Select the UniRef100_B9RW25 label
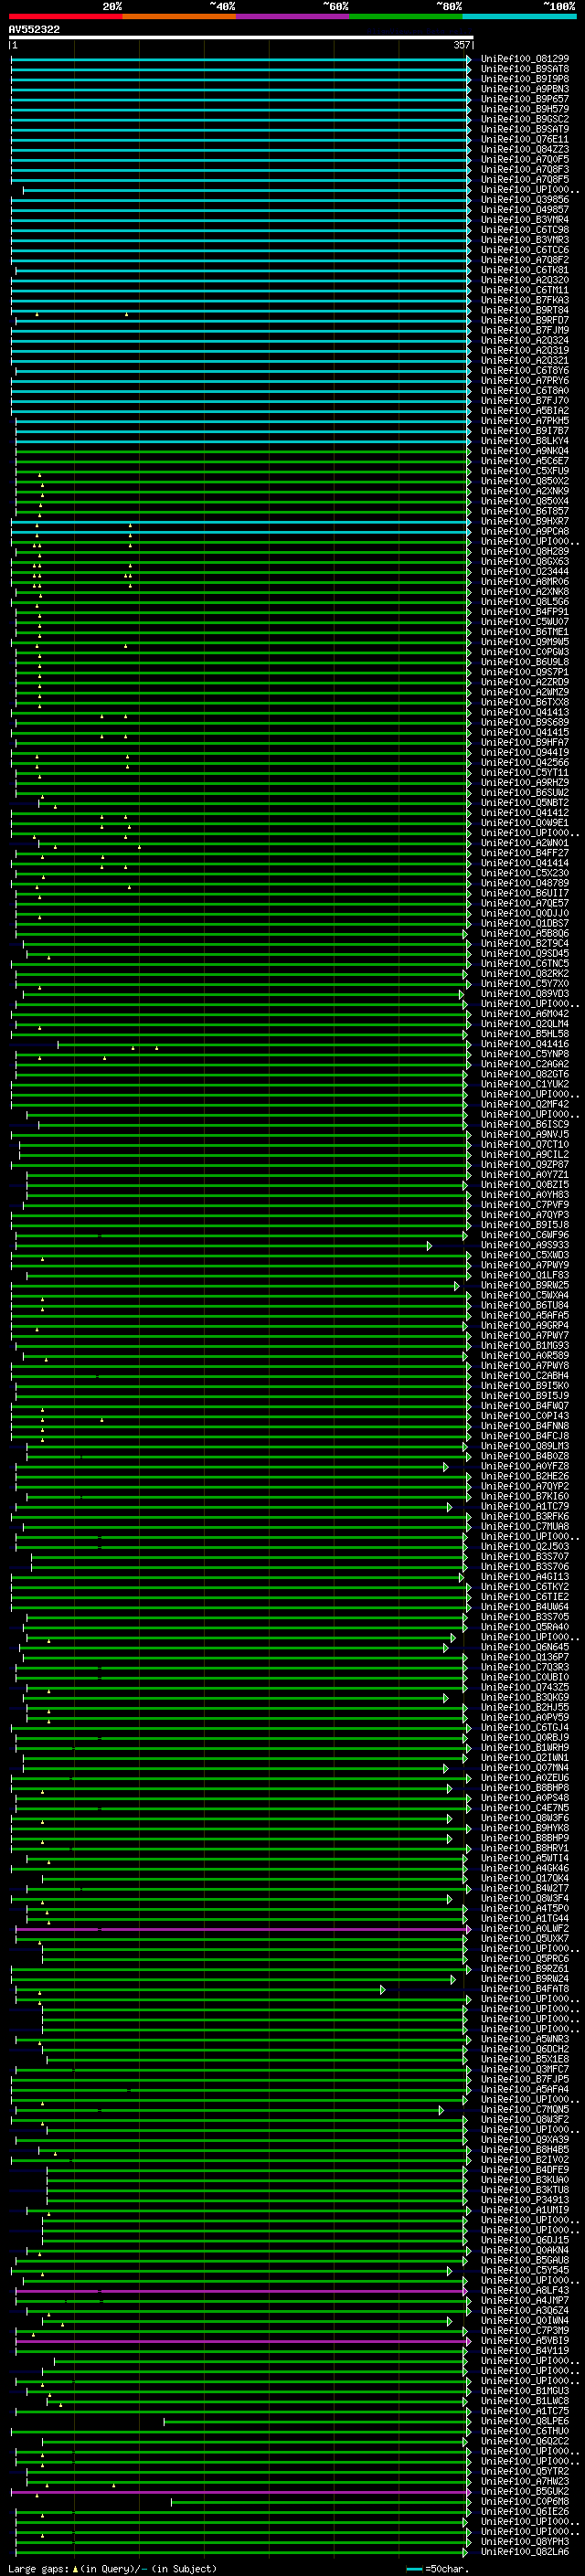Viewport: 585px width, 2576px height. click(525, 1285)
